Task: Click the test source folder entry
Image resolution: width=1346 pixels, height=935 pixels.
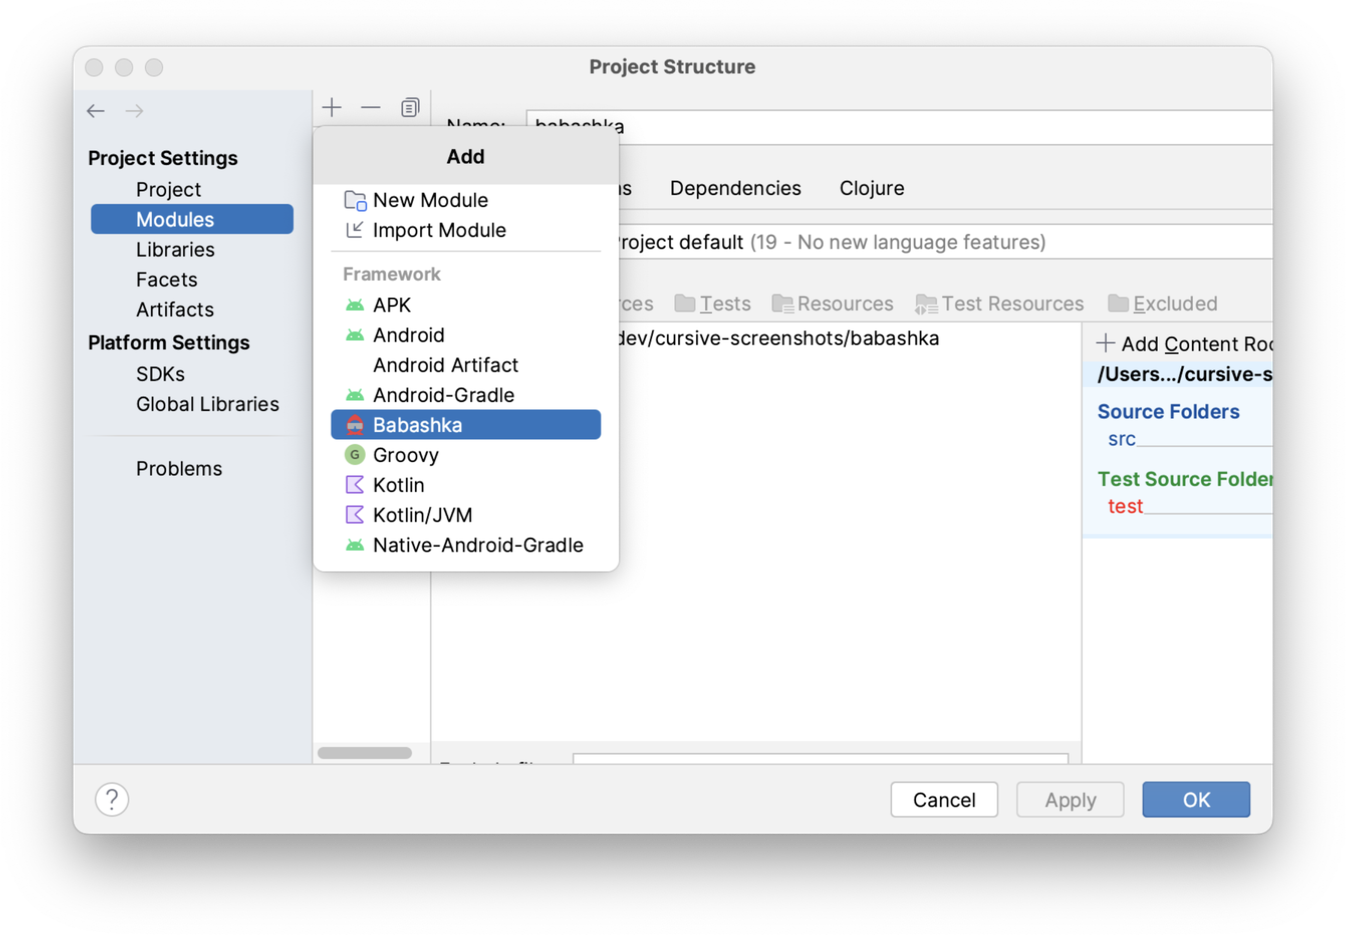Action: tap(1125, 506)
